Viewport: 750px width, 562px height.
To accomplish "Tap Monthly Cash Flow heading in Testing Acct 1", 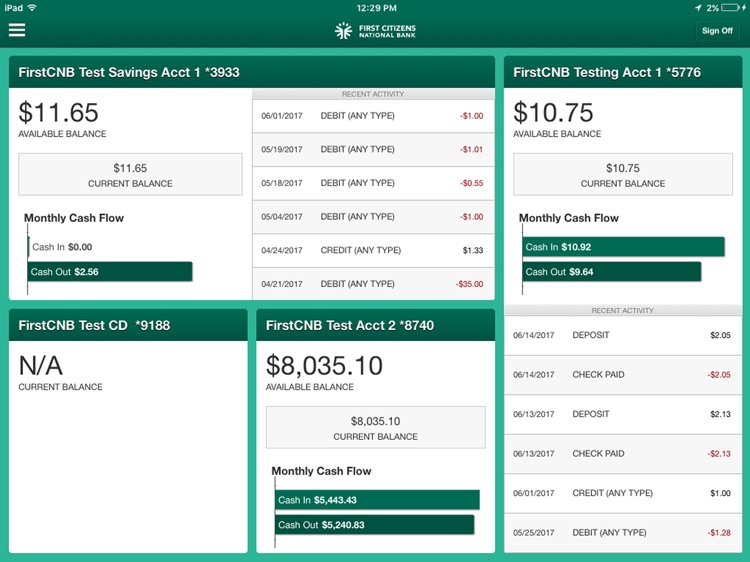I will 569,218.
